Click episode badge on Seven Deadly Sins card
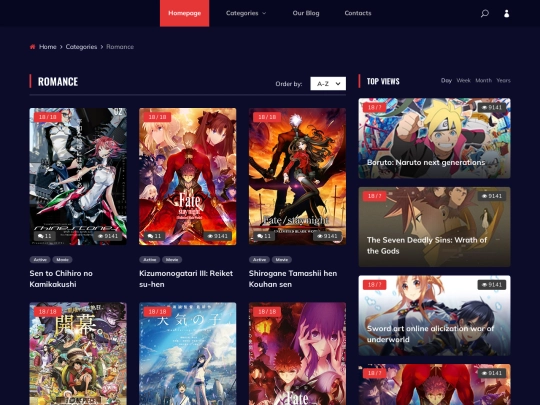 [375, 196]
